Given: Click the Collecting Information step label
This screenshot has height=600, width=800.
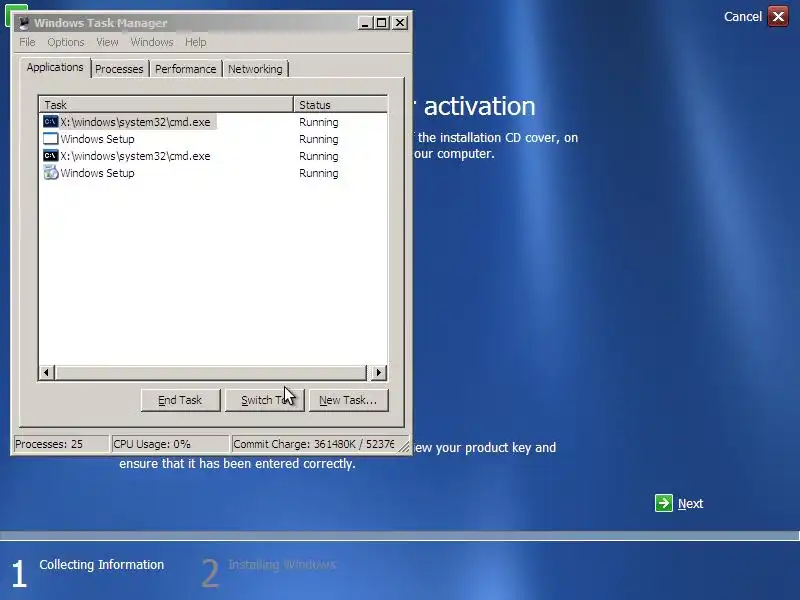Looking at the screenshot, I should click(102, 565).
